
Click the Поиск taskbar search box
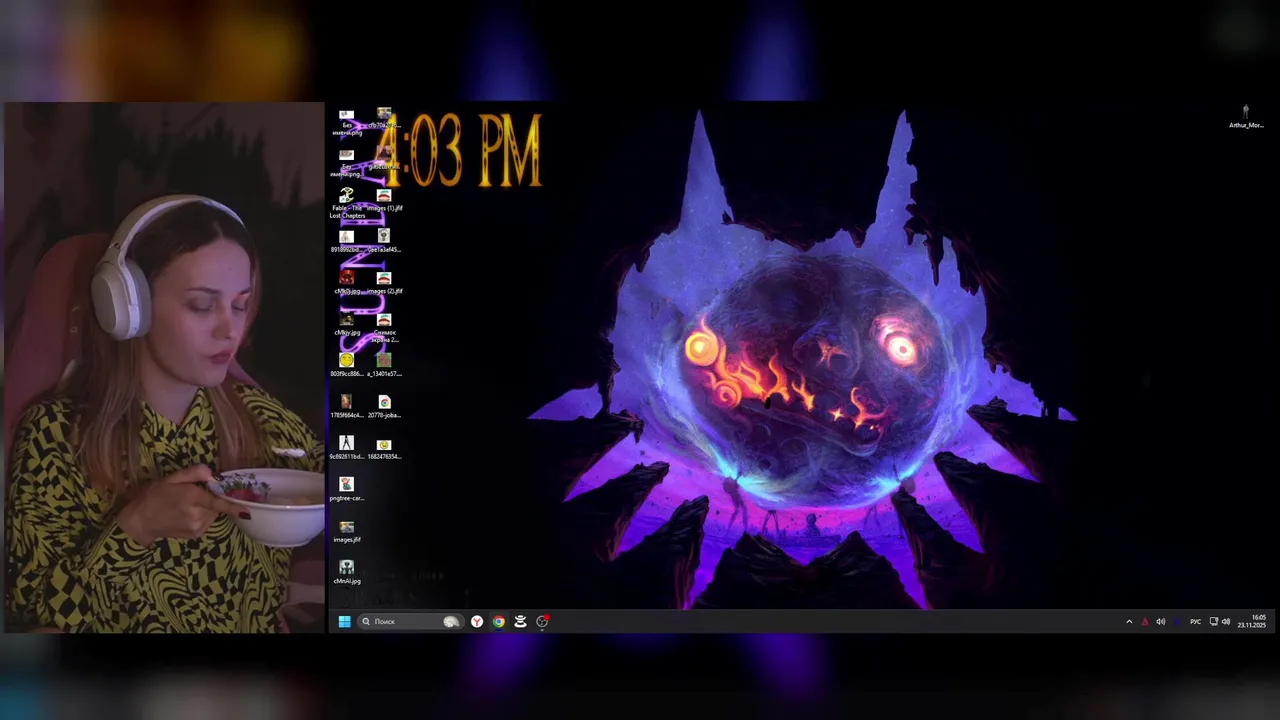(x=410, y=621)
